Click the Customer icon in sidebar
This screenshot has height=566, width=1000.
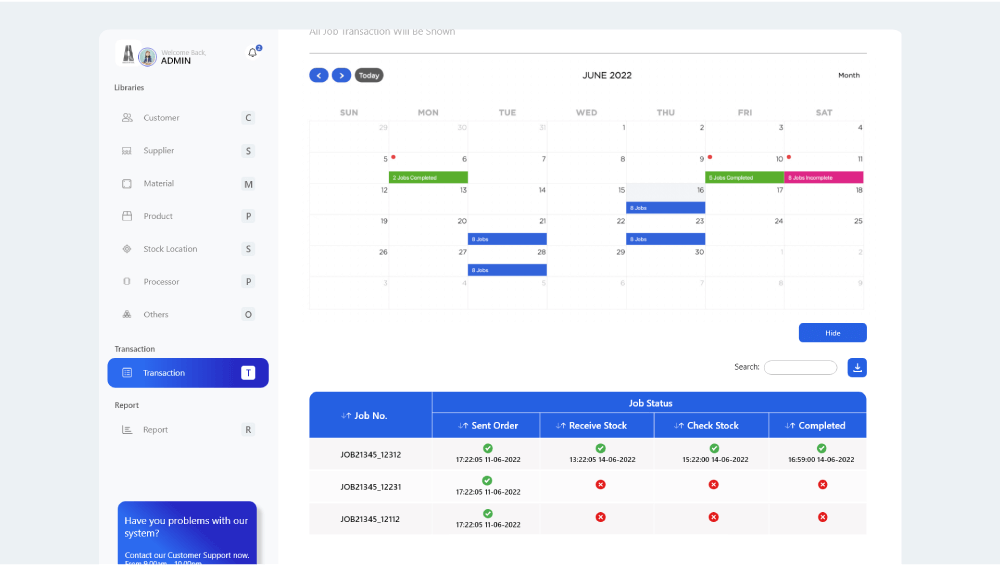(x=127, y=118)
